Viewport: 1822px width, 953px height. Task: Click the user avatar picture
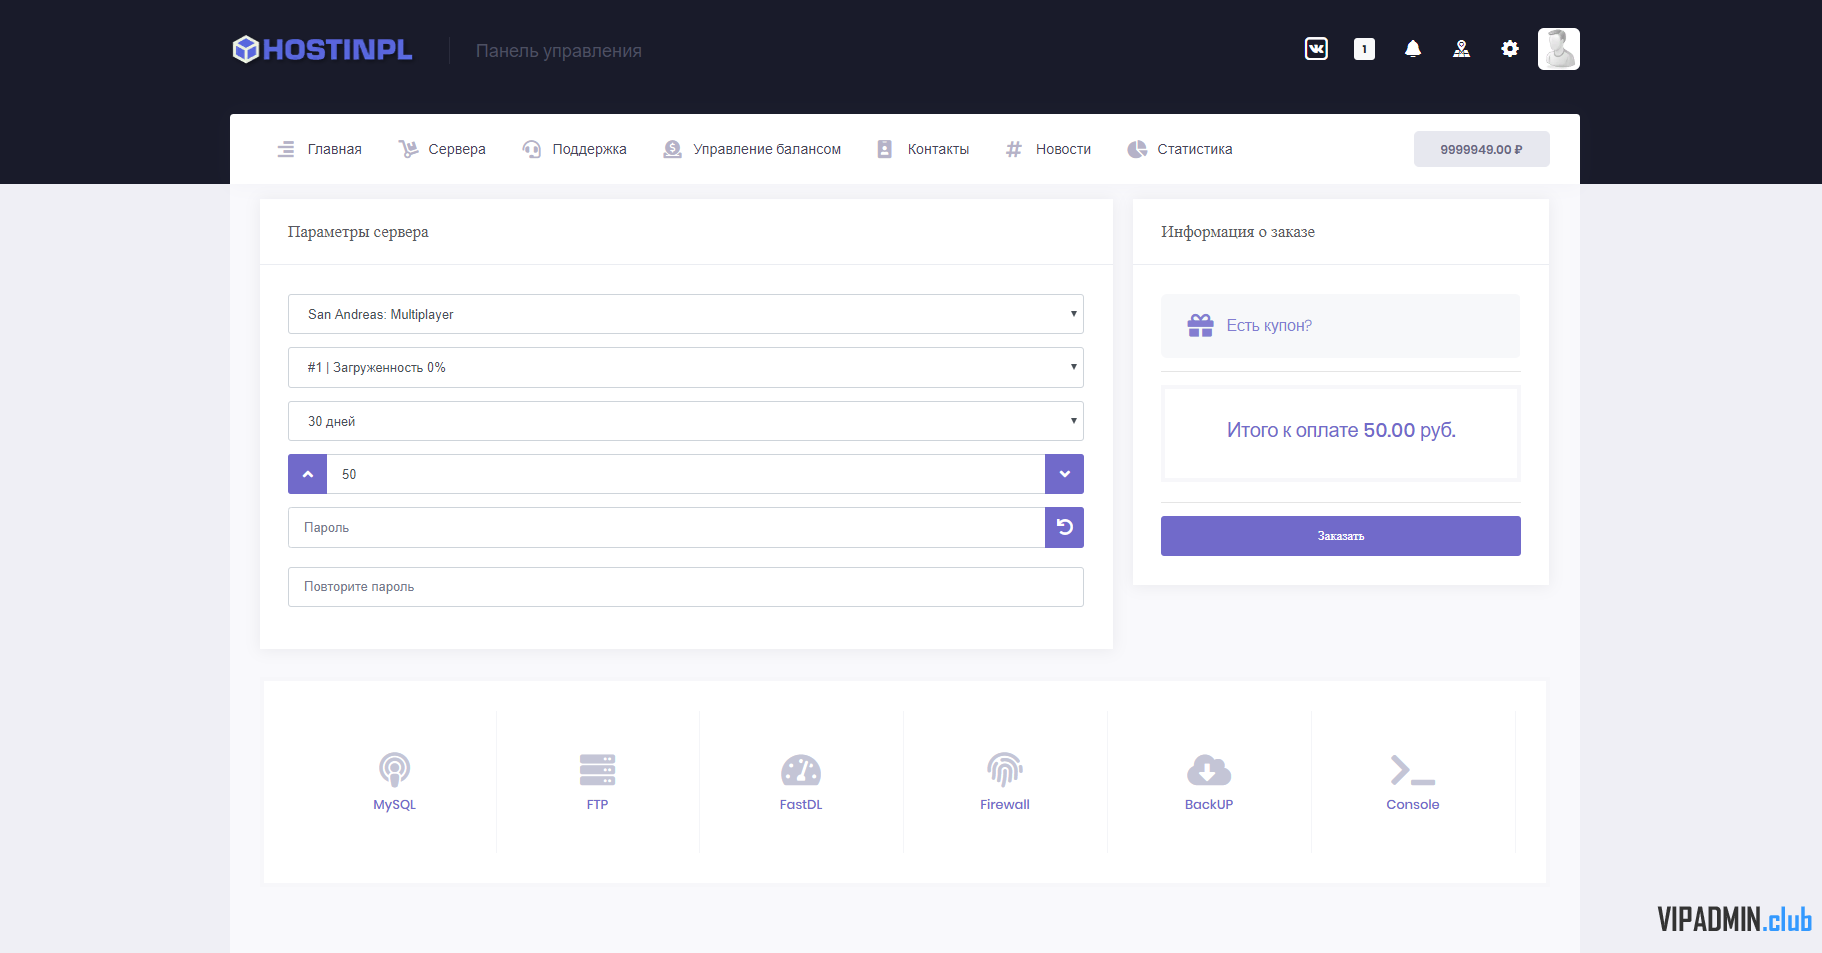[x=1558, y=49]
